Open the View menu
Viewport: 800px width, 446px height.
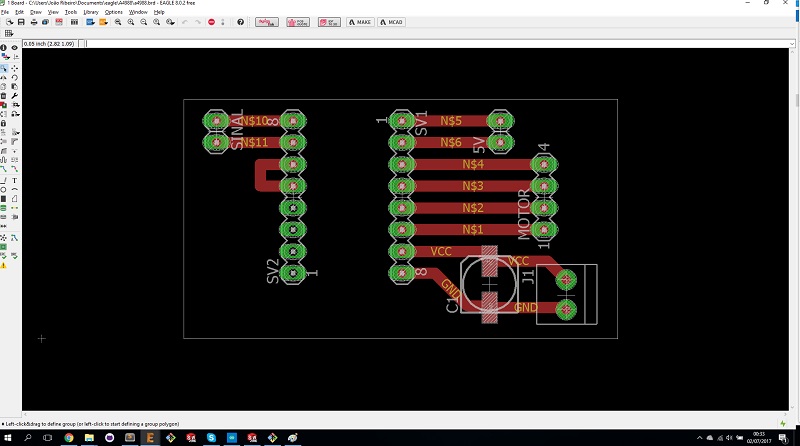tap(53, 12)
